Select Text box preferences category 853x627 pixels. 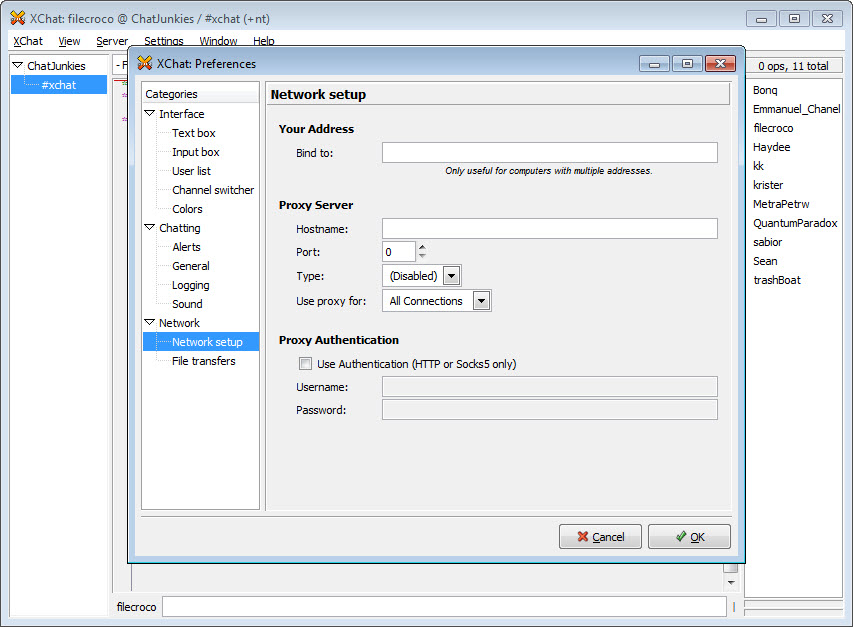[x=194, y=133]
